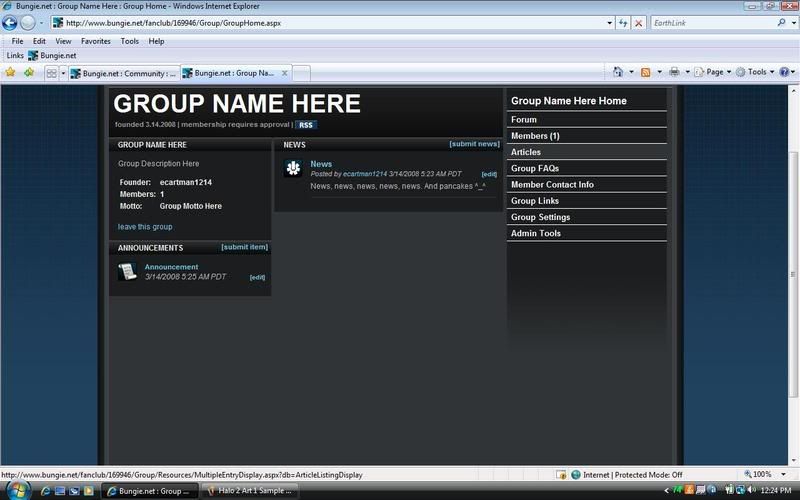Click in the address bar URL field
800x500 pixels.
(x=330, y=23)
